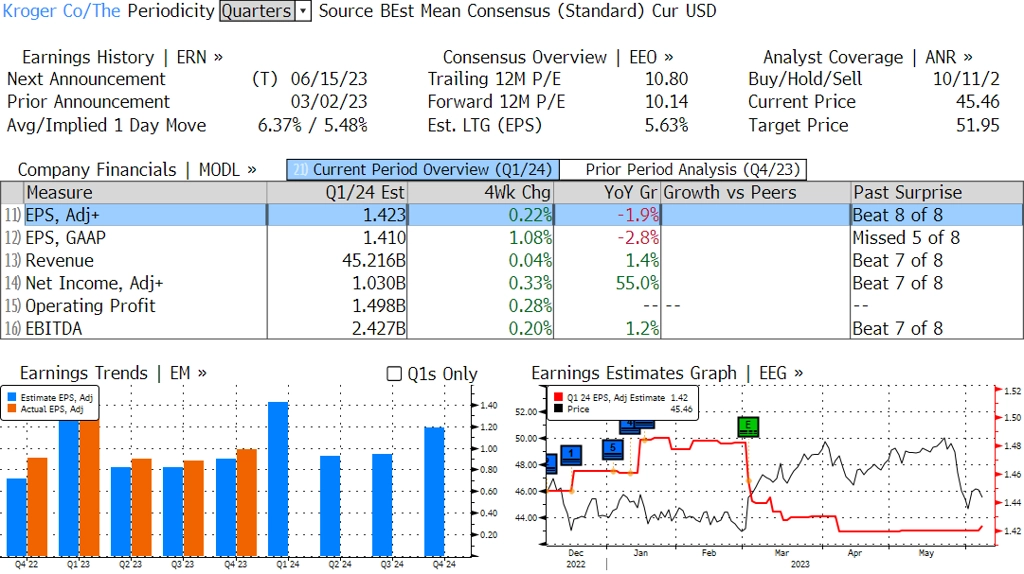Image resolution: width=1024 pixels, height=574 pixels.
Task: Click the 4Wk Chg column header
Action: pos(480,193)
